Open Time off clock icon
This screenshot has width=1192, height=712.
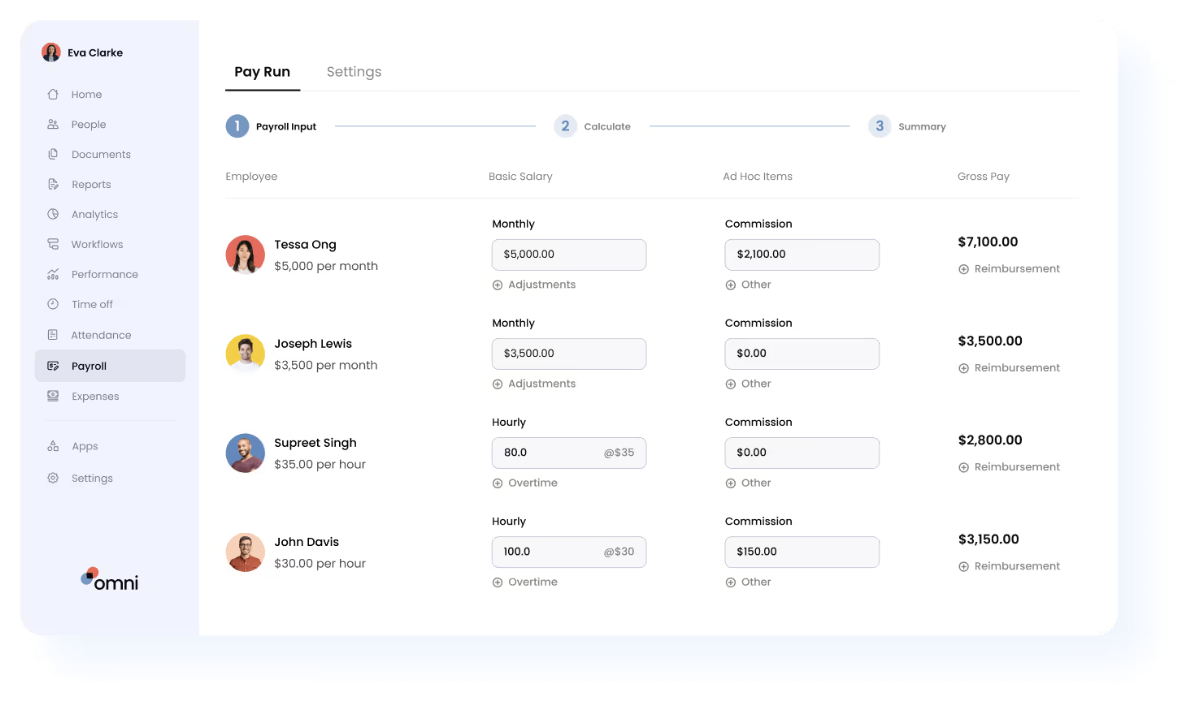[x=53, y=305]
